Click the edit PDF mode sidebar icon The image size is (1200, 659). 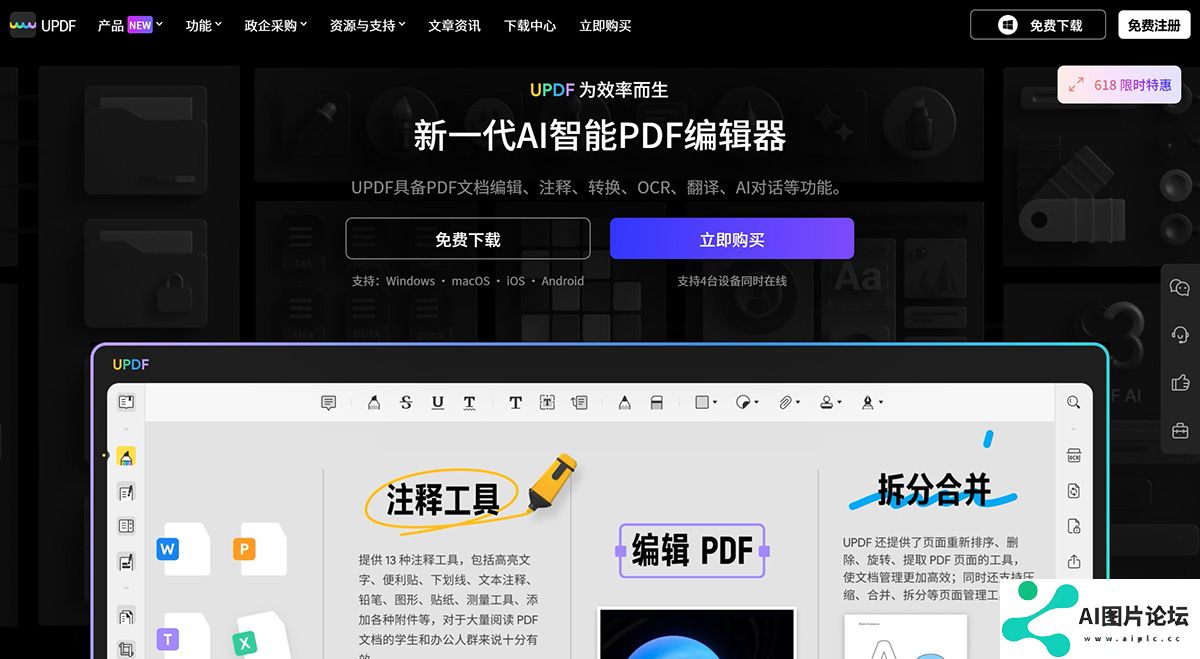click(x=126, y=492)
